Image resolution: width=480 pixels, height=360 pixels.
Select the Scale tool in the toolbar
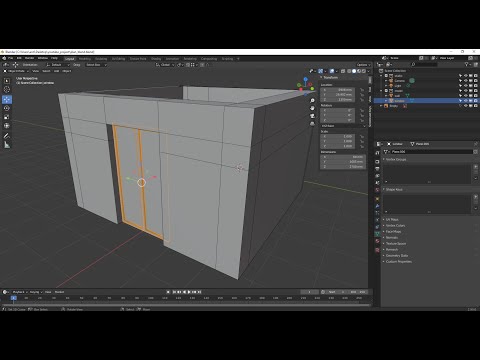7,117
